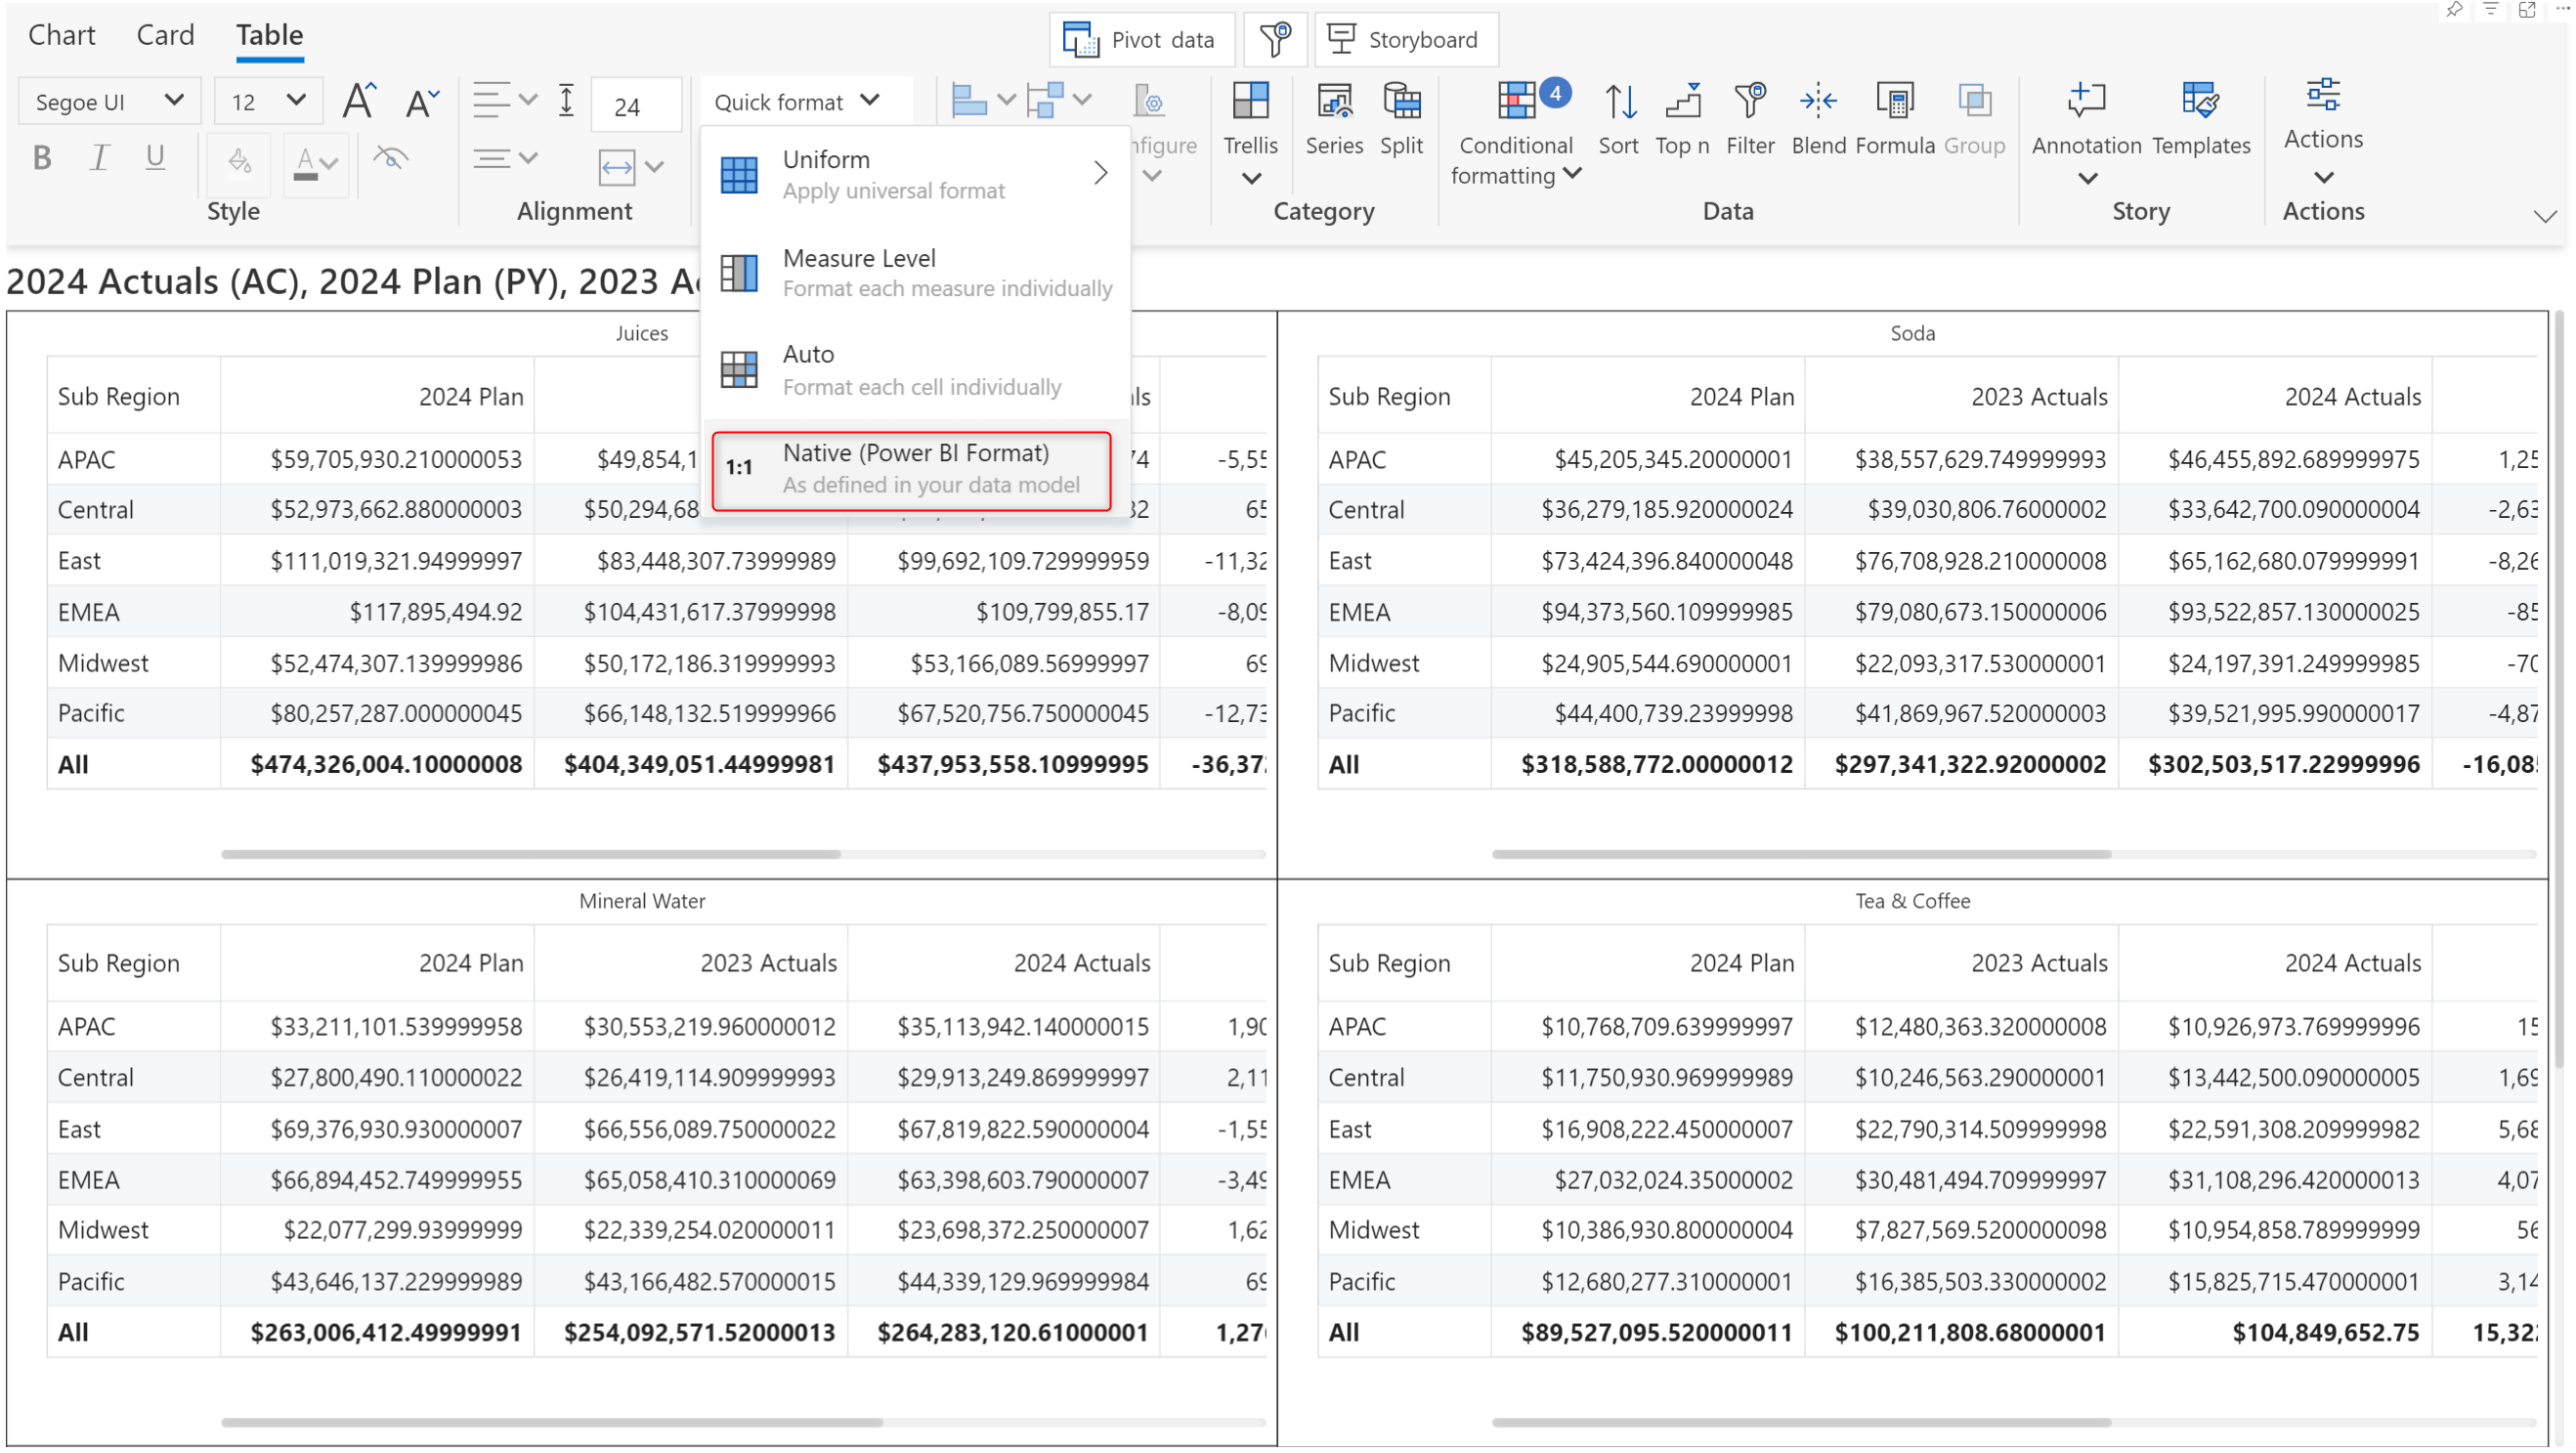Image resolution: width=2576 pixels, height=1453 pixels.
Task: Toggle the hide/show eye icon in Style
Action: point(390,158)
